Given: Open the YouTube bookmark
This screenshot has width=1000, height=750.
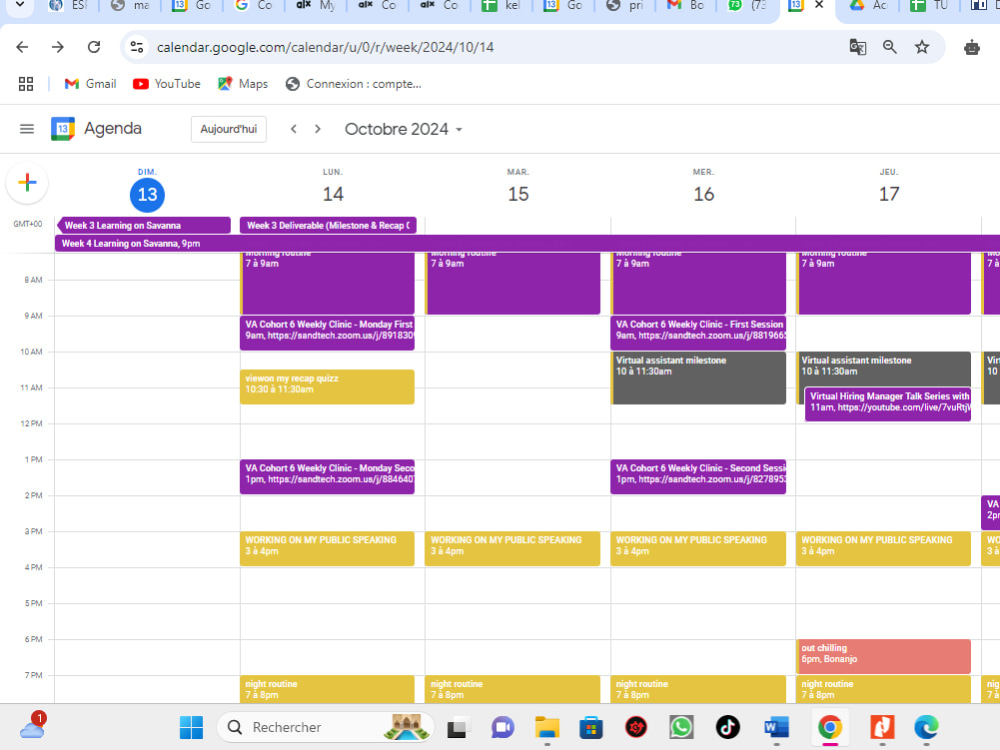Looking at the screenshot, I should 166,84.
